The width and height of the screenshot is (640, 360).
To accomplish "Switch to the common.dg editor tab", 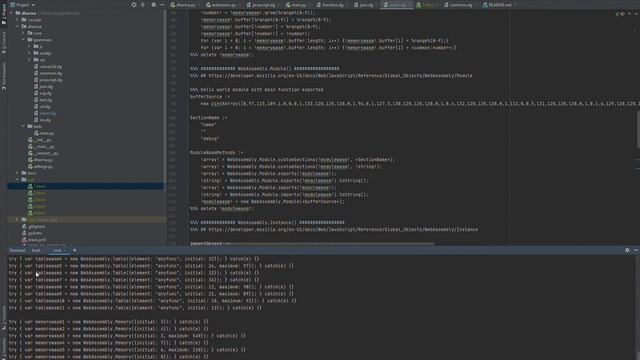I will tap(458, 5).
